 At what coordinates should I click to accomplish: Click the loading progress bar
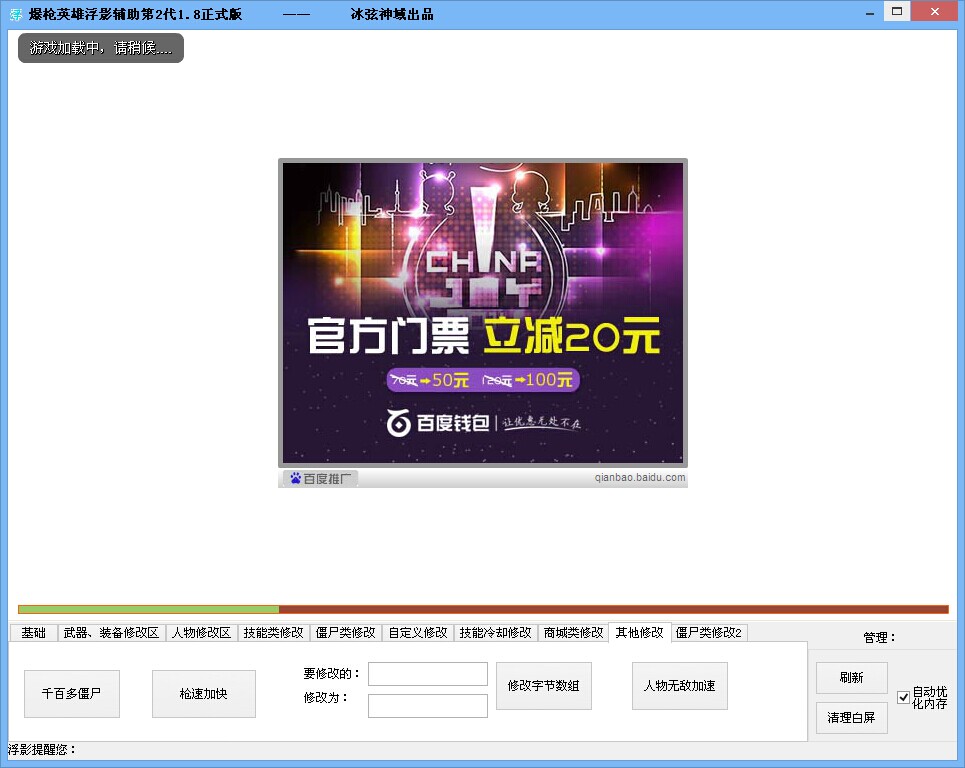(x=483, y=609)
